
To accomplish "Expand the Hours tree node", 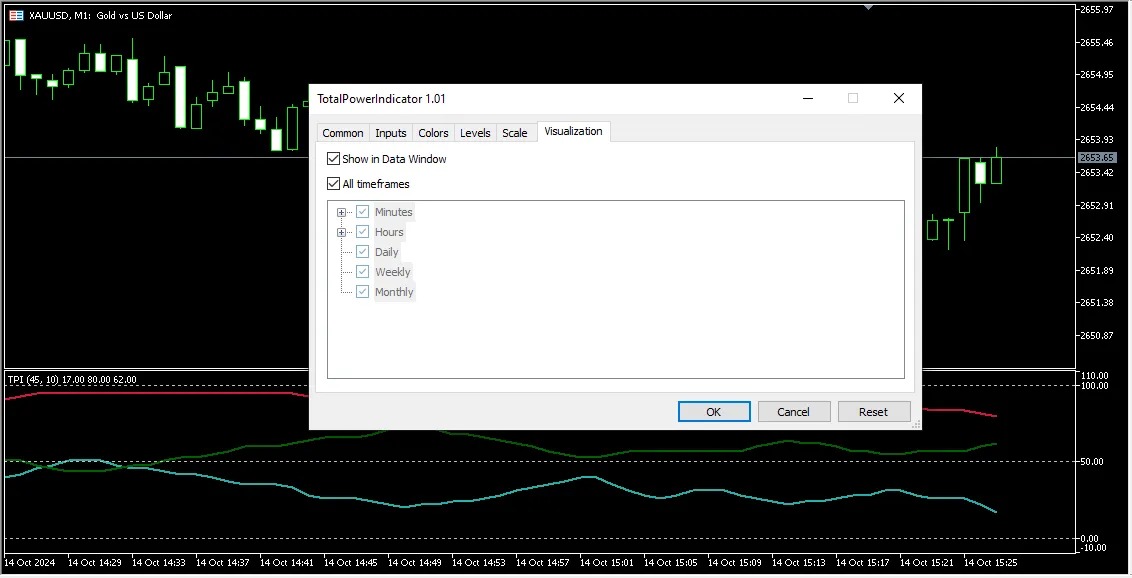I will click(342, 232).
